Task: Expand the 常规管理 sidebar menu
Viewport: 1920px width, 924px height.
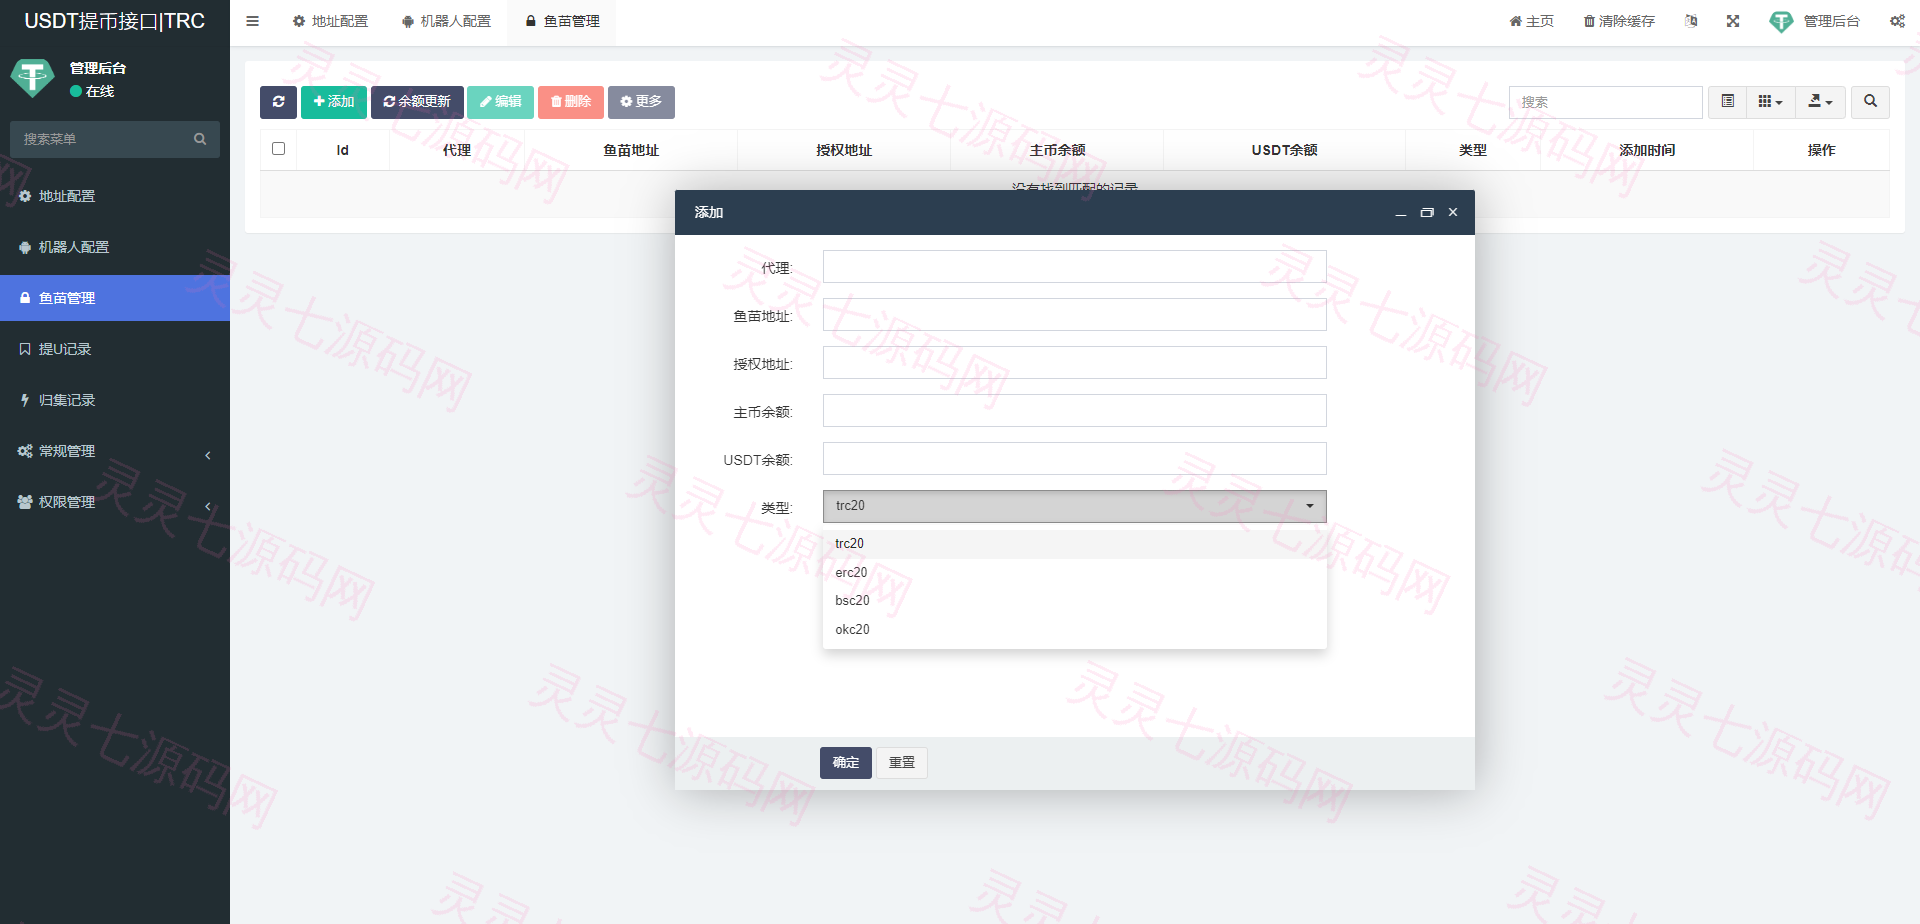Action: (115, 452)
